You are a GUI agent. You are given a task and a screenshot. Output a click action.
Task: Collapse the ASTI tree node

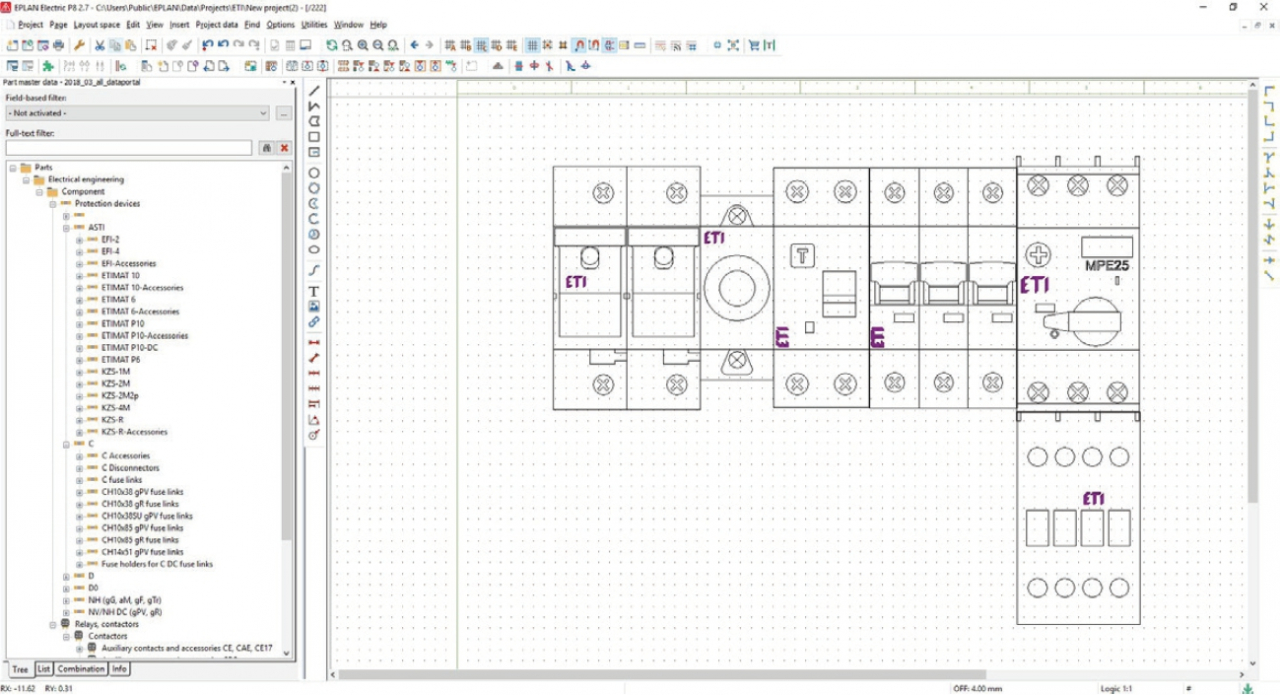pos(66,228)
